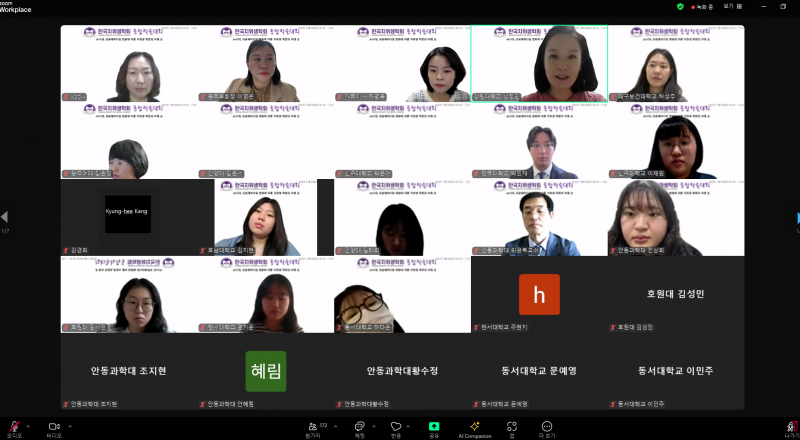The image size is (800, 440).
Task: Expand the chat options caret
Action: tap(373, 422)
